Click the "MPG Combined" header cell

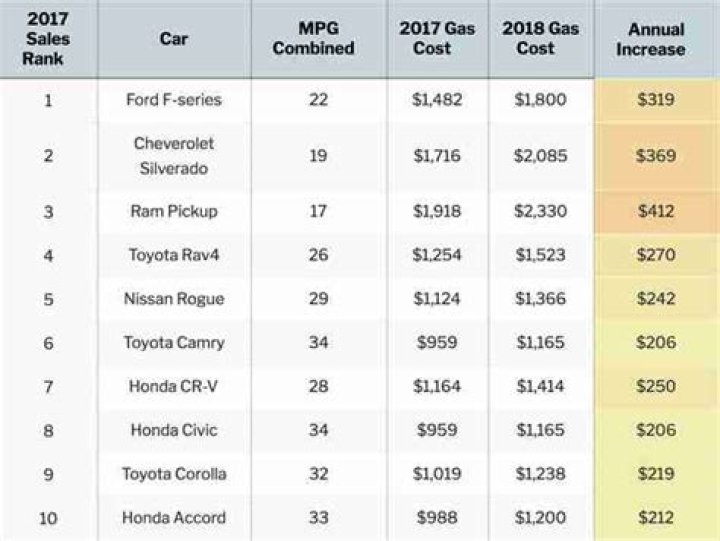[318, 39]
